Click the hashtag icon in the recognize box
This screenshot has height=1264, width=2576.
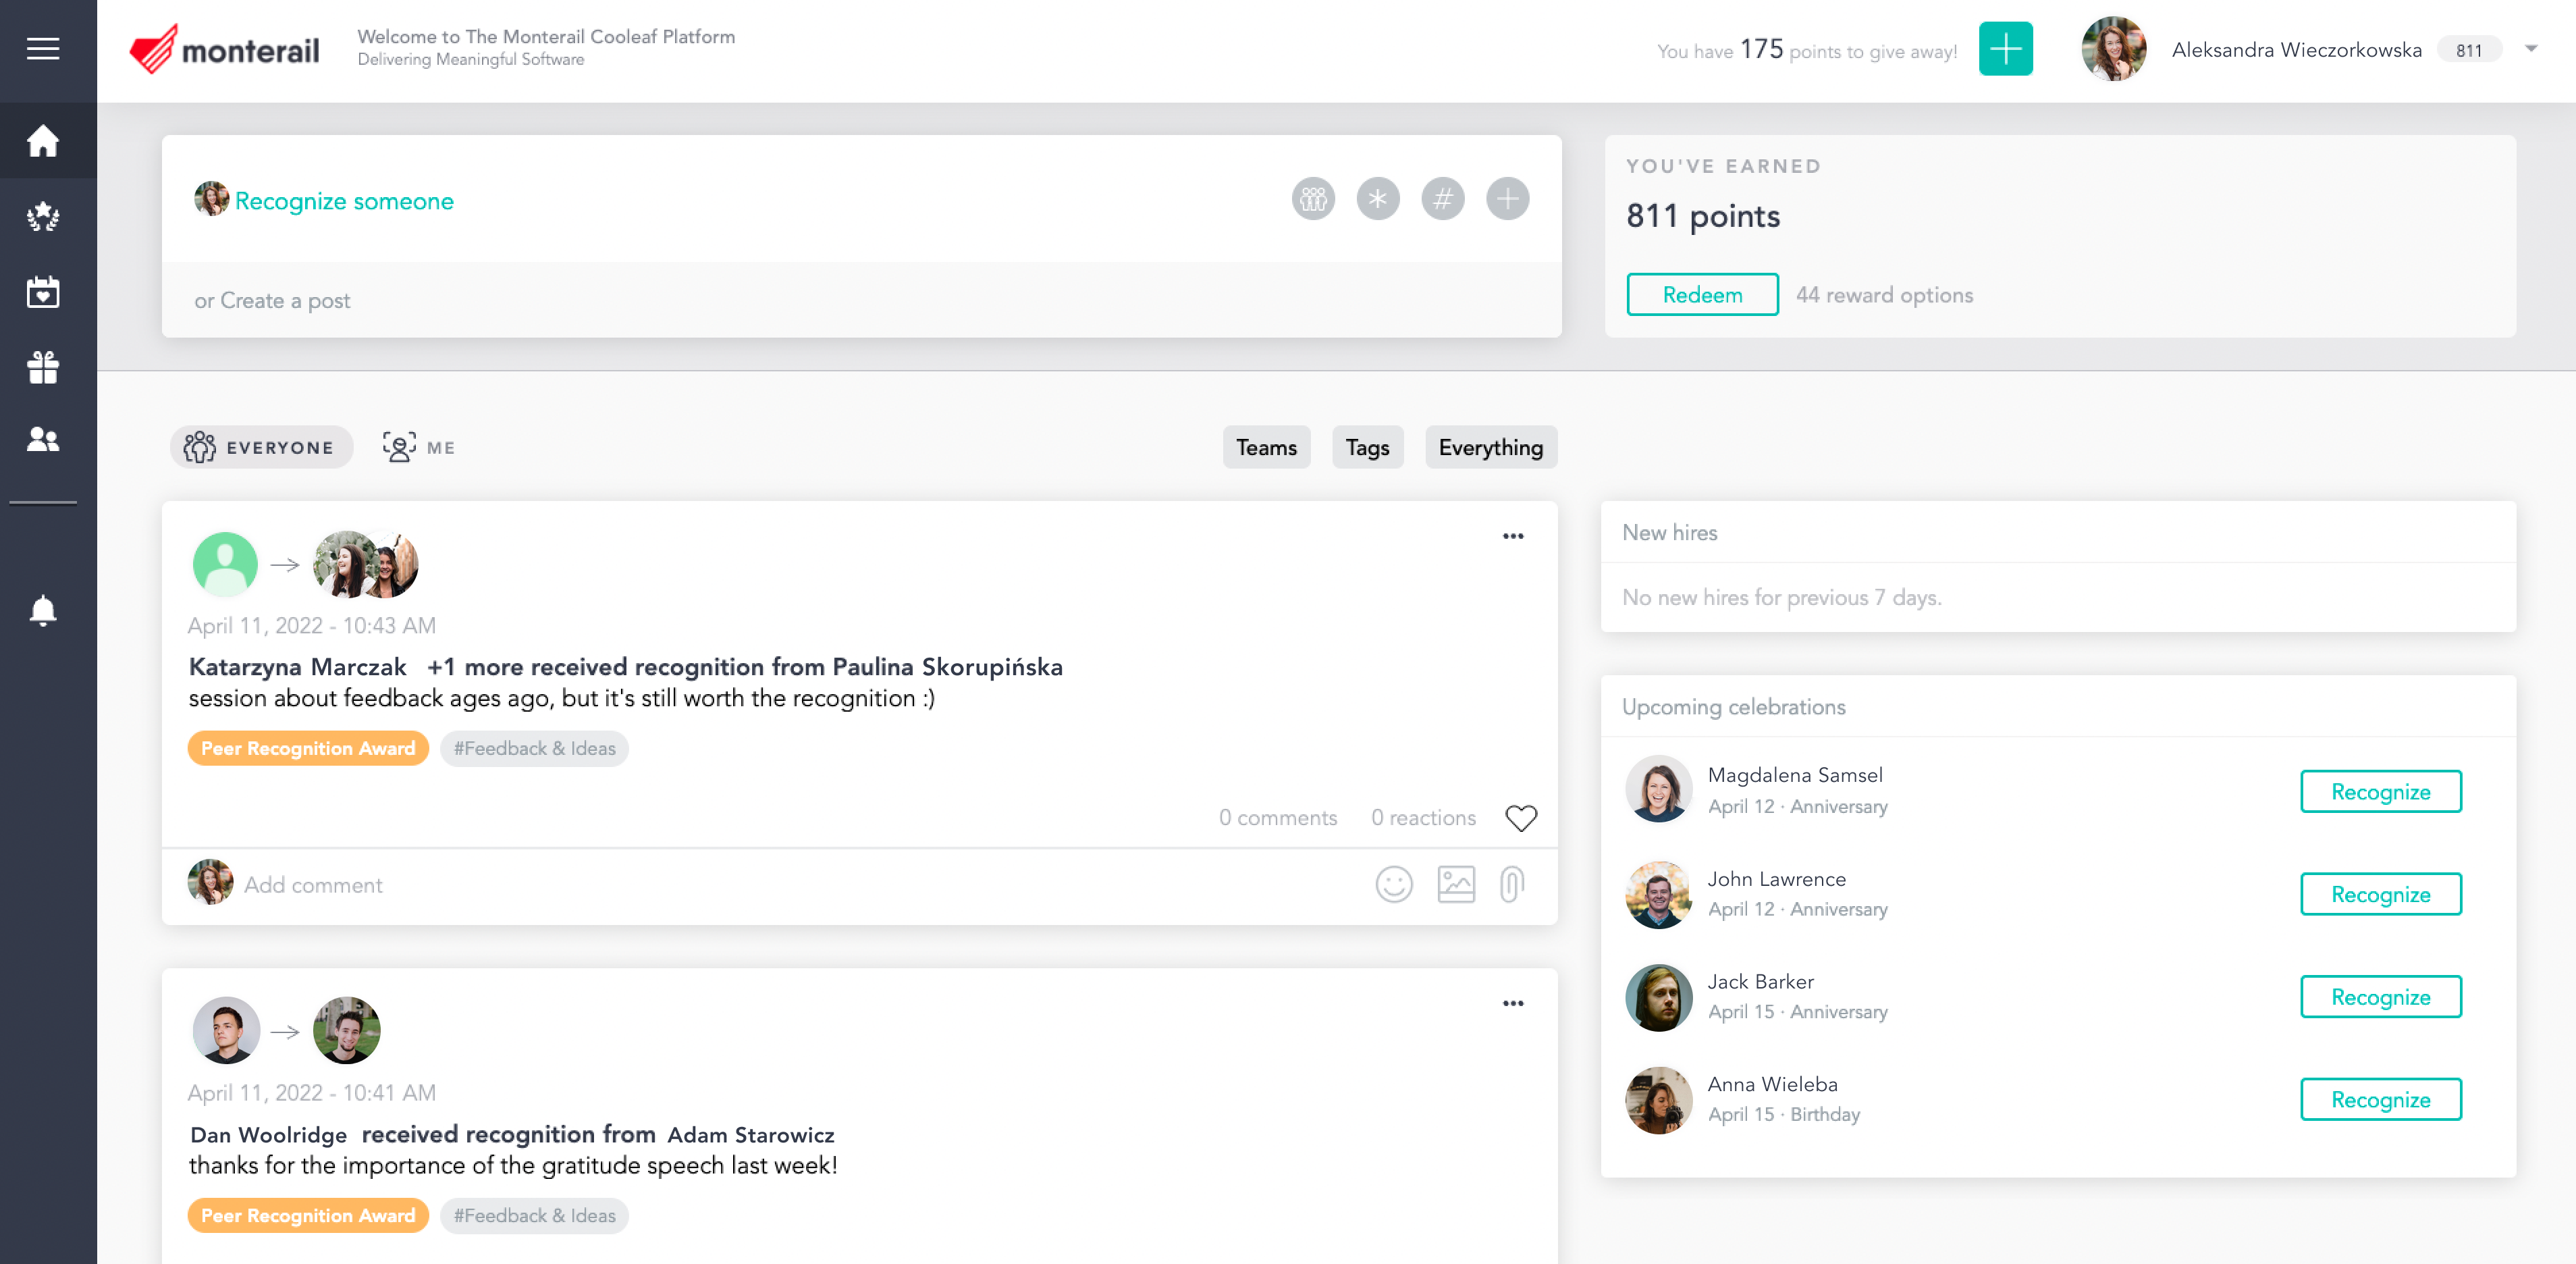pyautogui.click(x=1443, y=199)
